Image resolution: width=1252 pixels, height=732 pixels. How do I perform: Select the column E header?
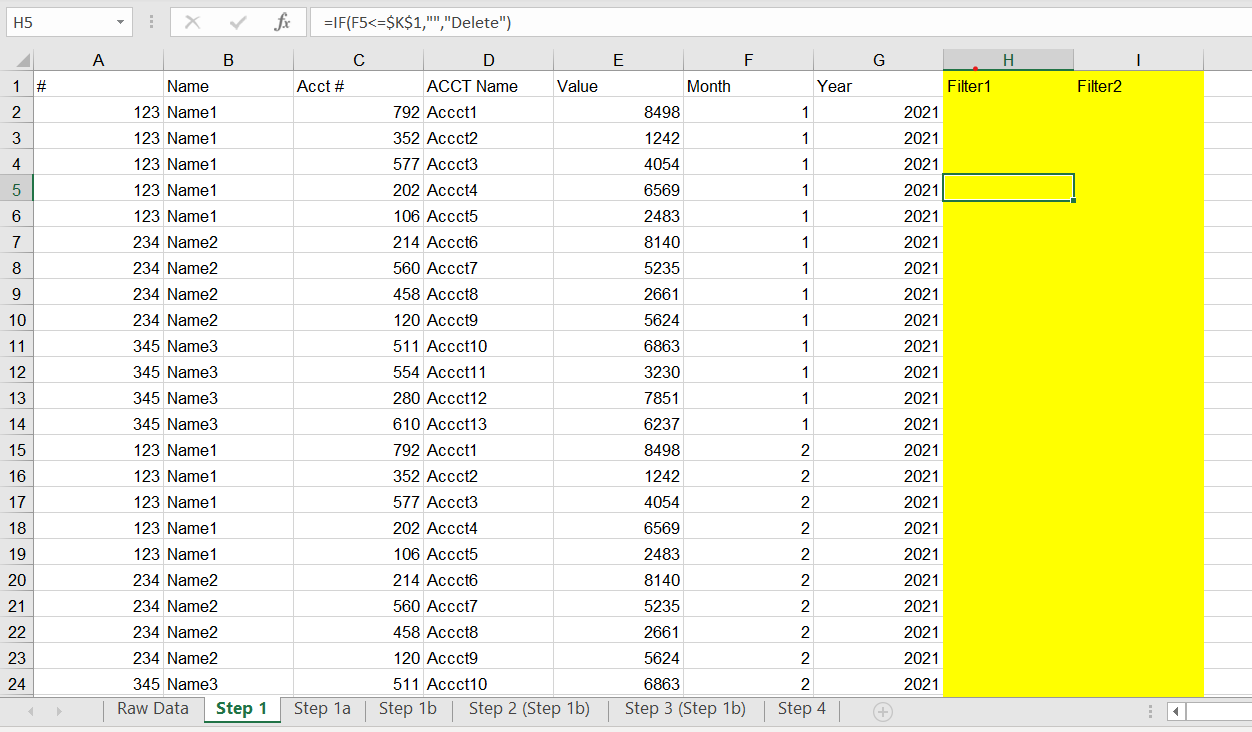(618, 60)
